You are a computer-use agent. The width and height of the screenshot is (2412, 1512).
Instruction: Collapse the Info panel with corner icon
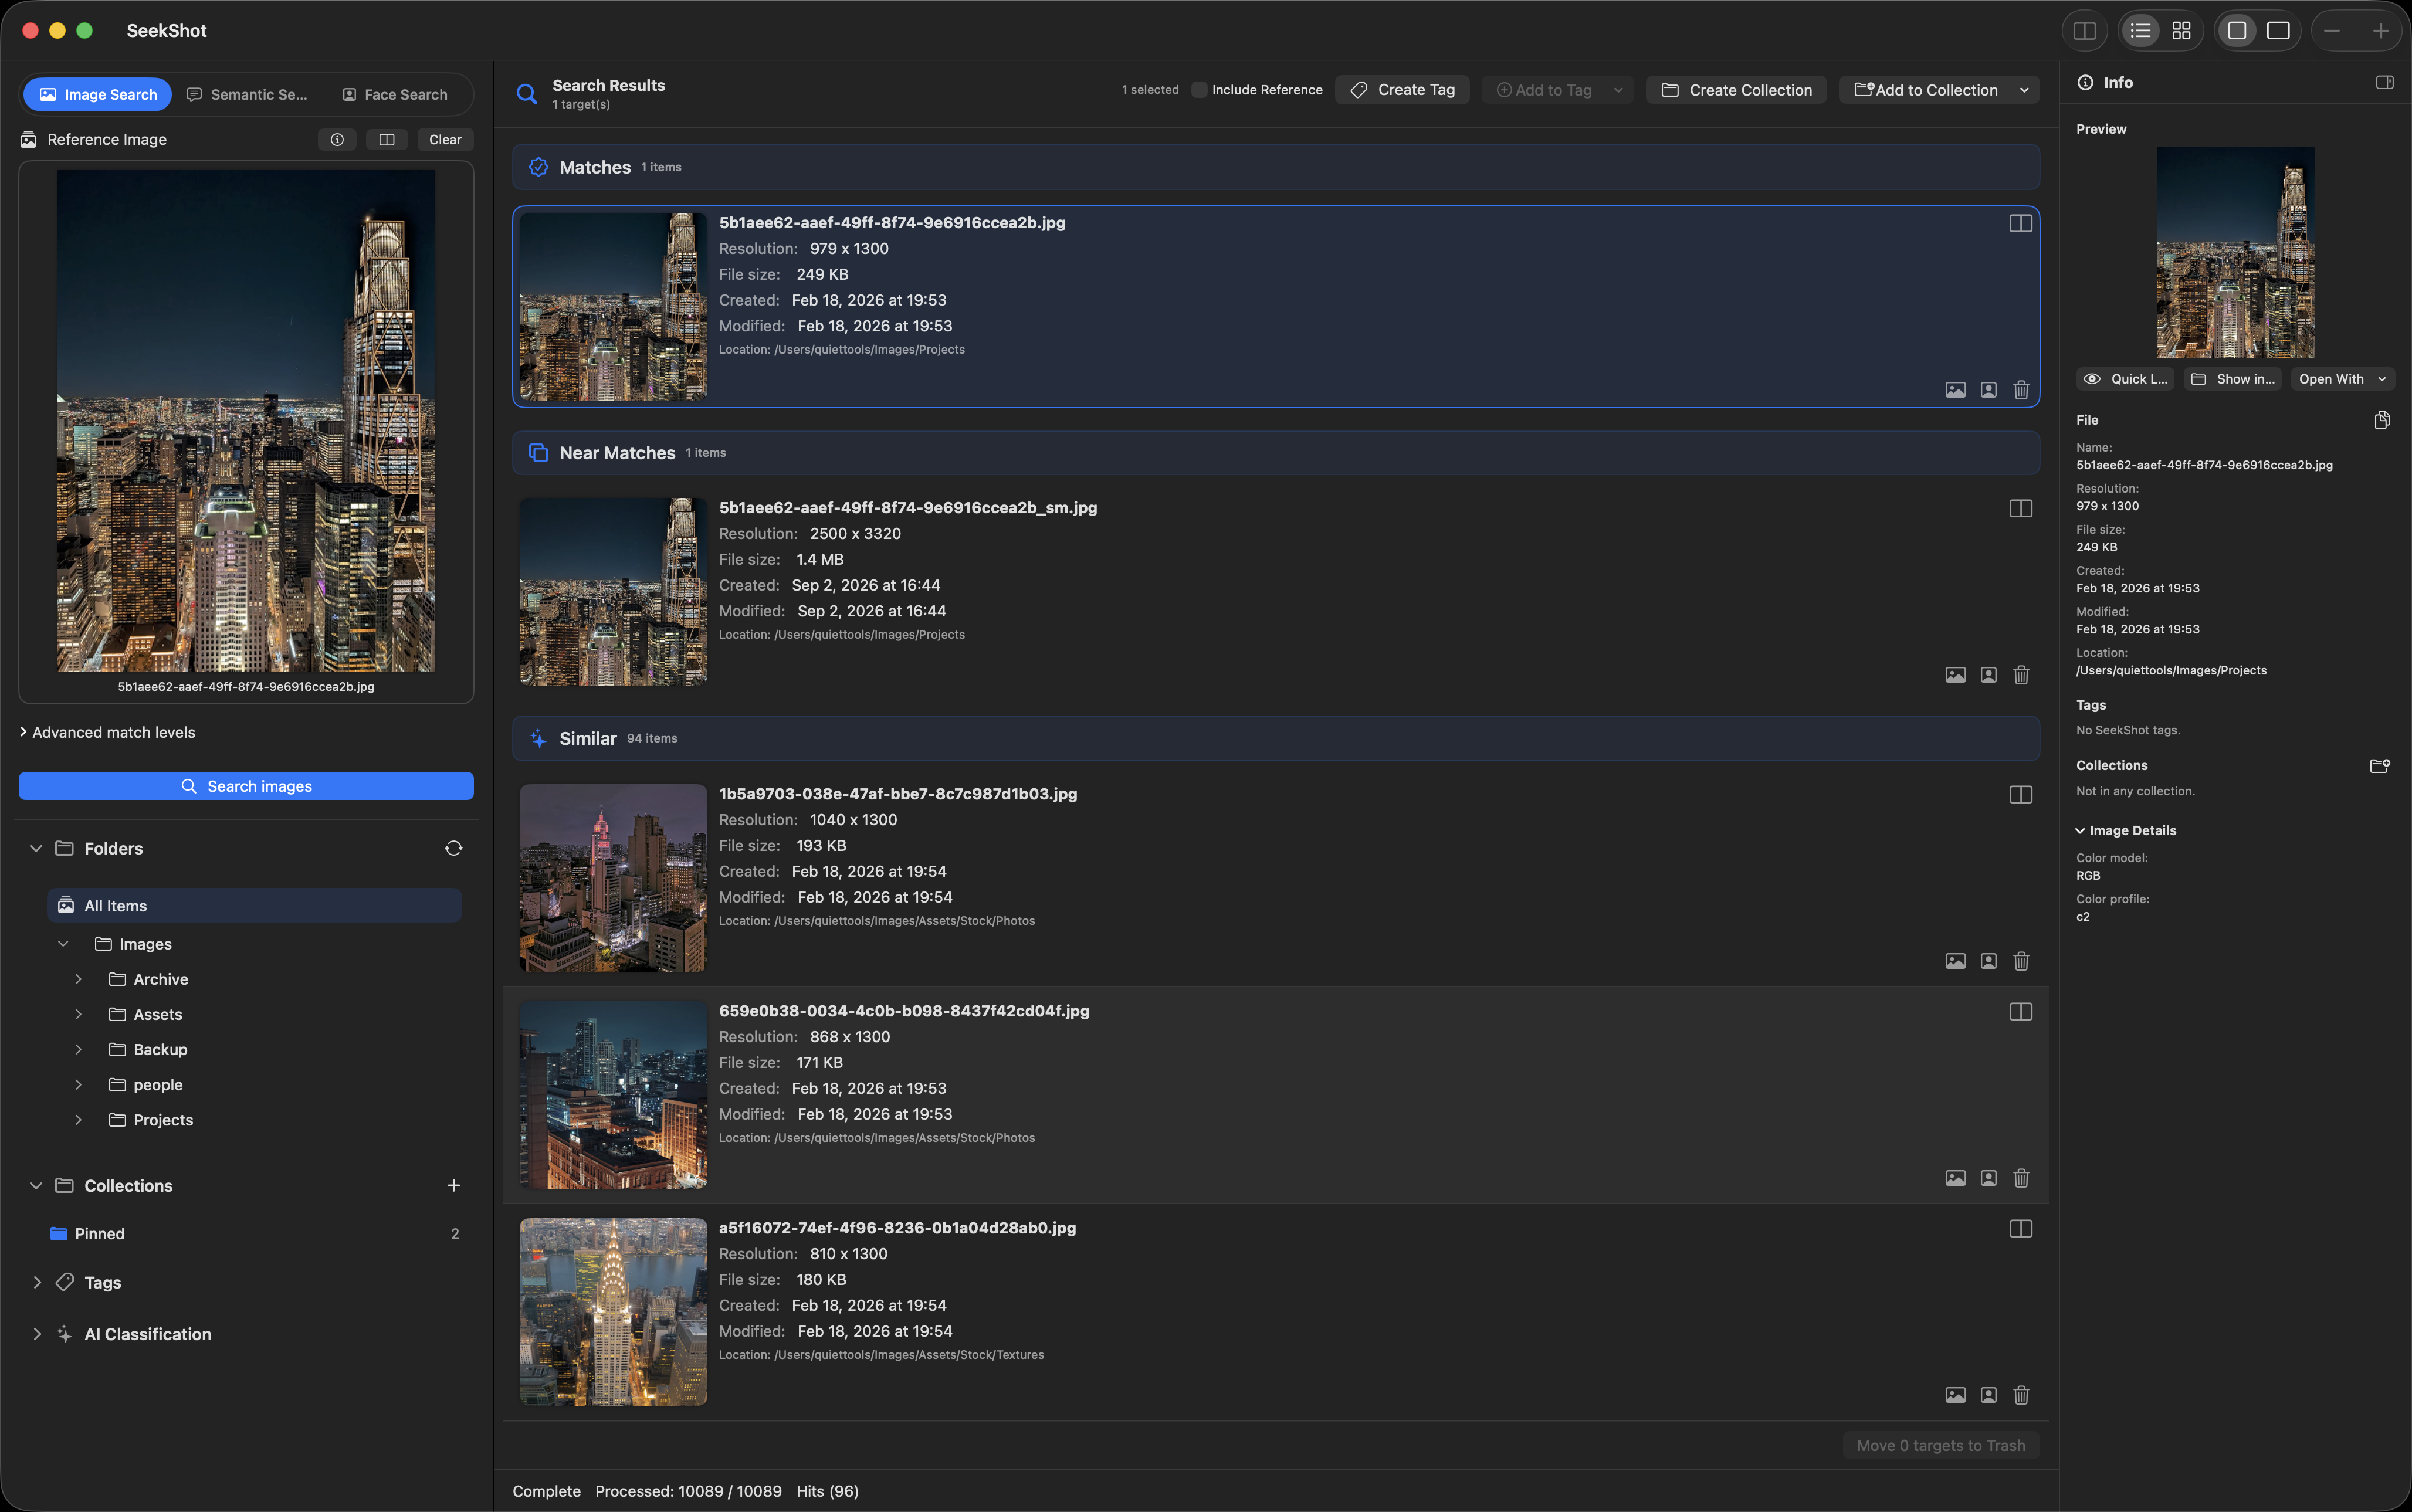coord(2384,83)
